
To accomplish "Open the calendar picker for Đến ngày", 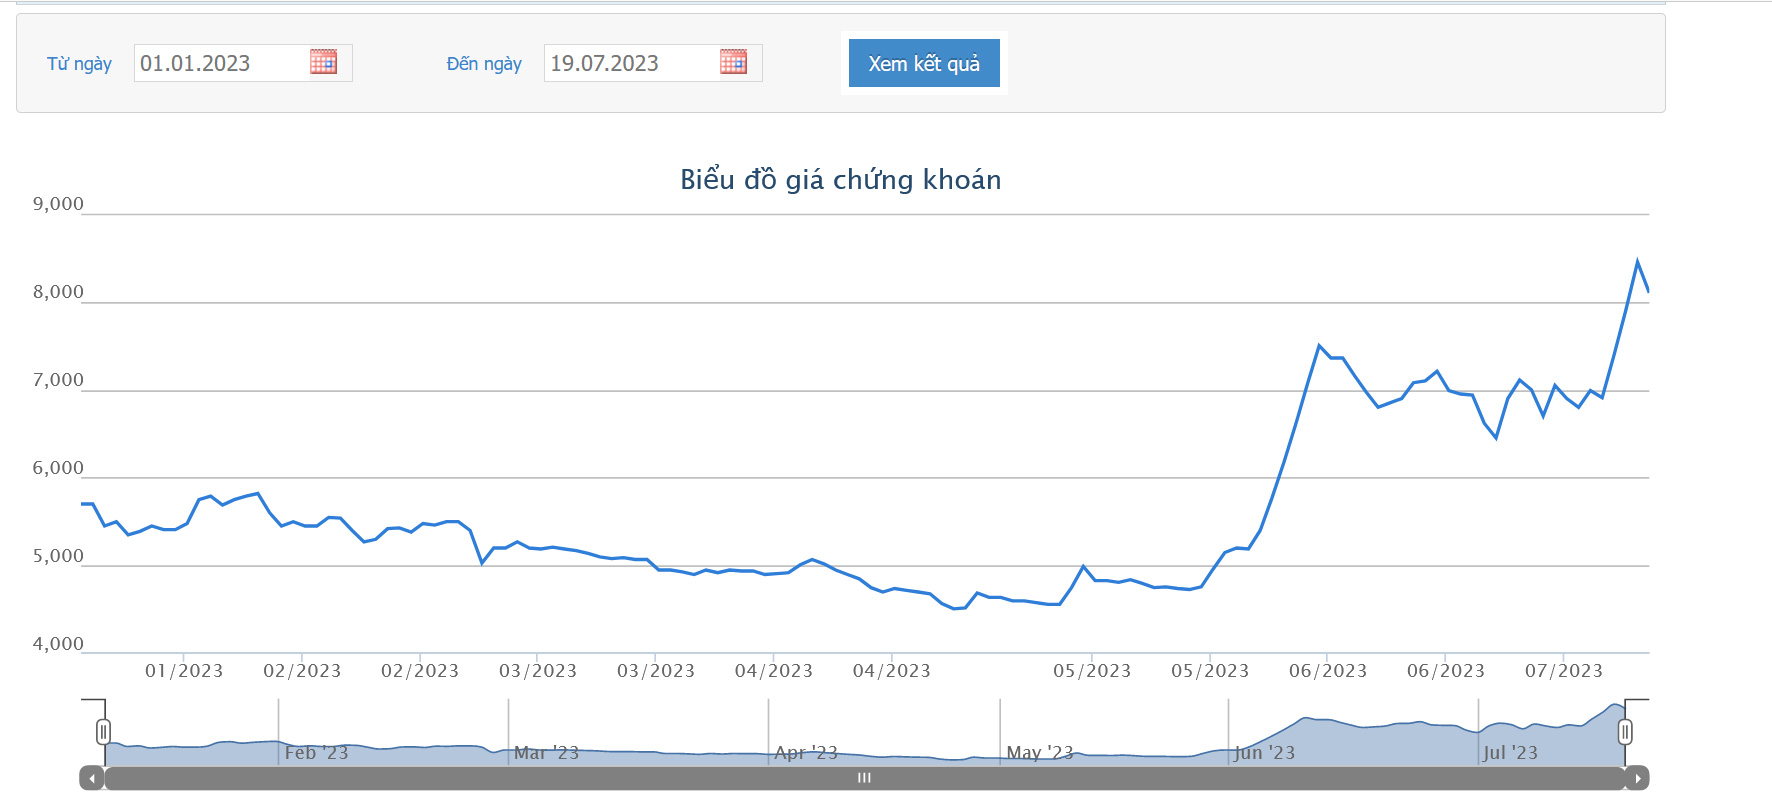I will [x=733, y=63].
